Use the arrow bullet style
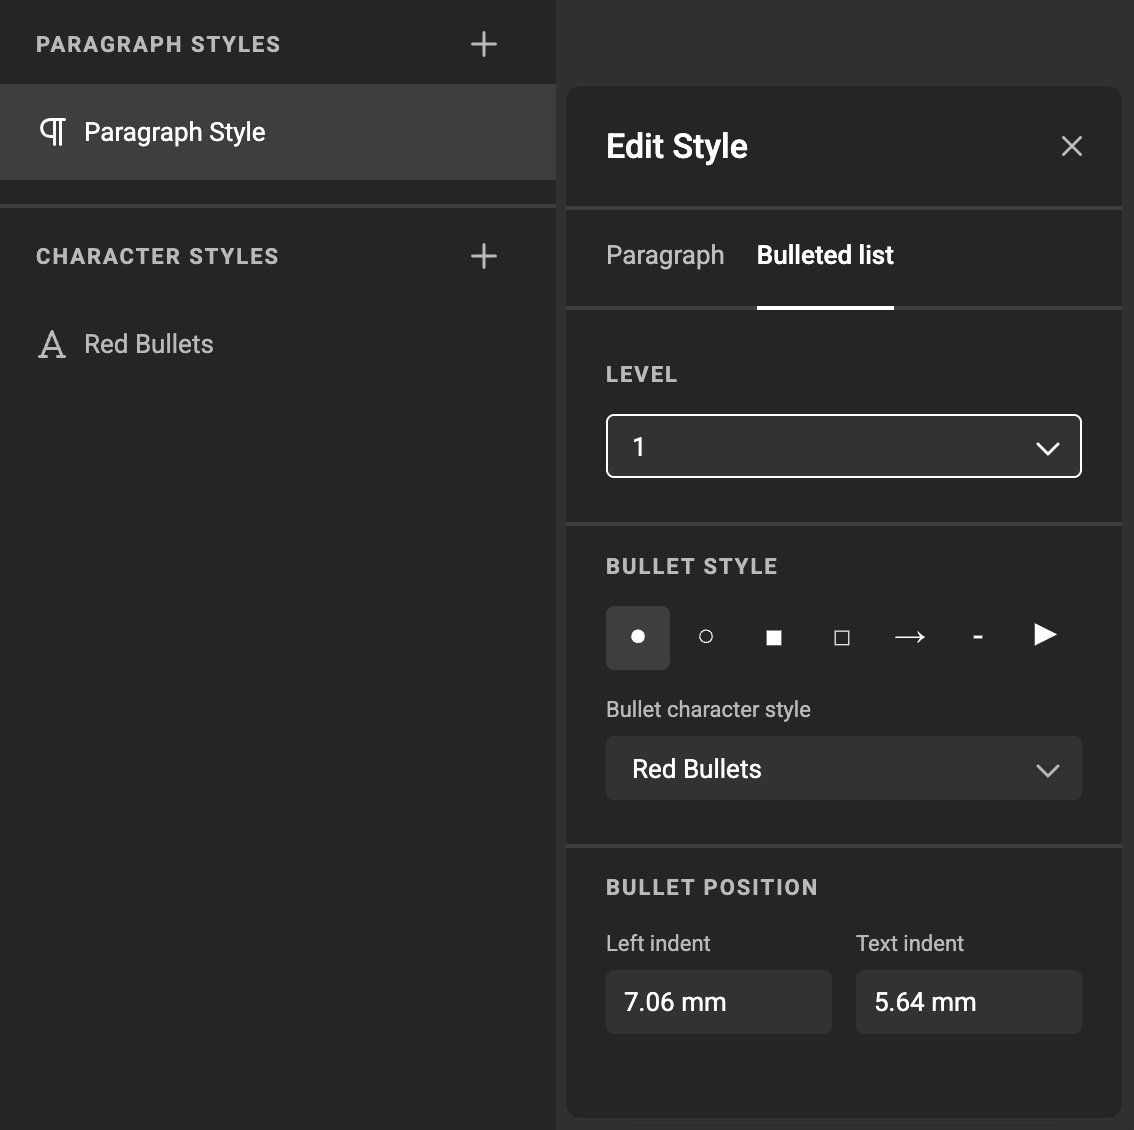The height and width of the screenshot is (1130, 1134). (x=910, y=637)
